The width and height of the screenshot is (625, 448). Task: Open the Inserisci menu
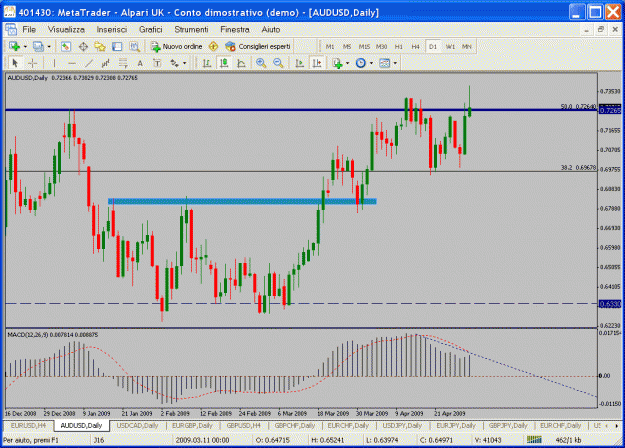click(x=112, y=29)
